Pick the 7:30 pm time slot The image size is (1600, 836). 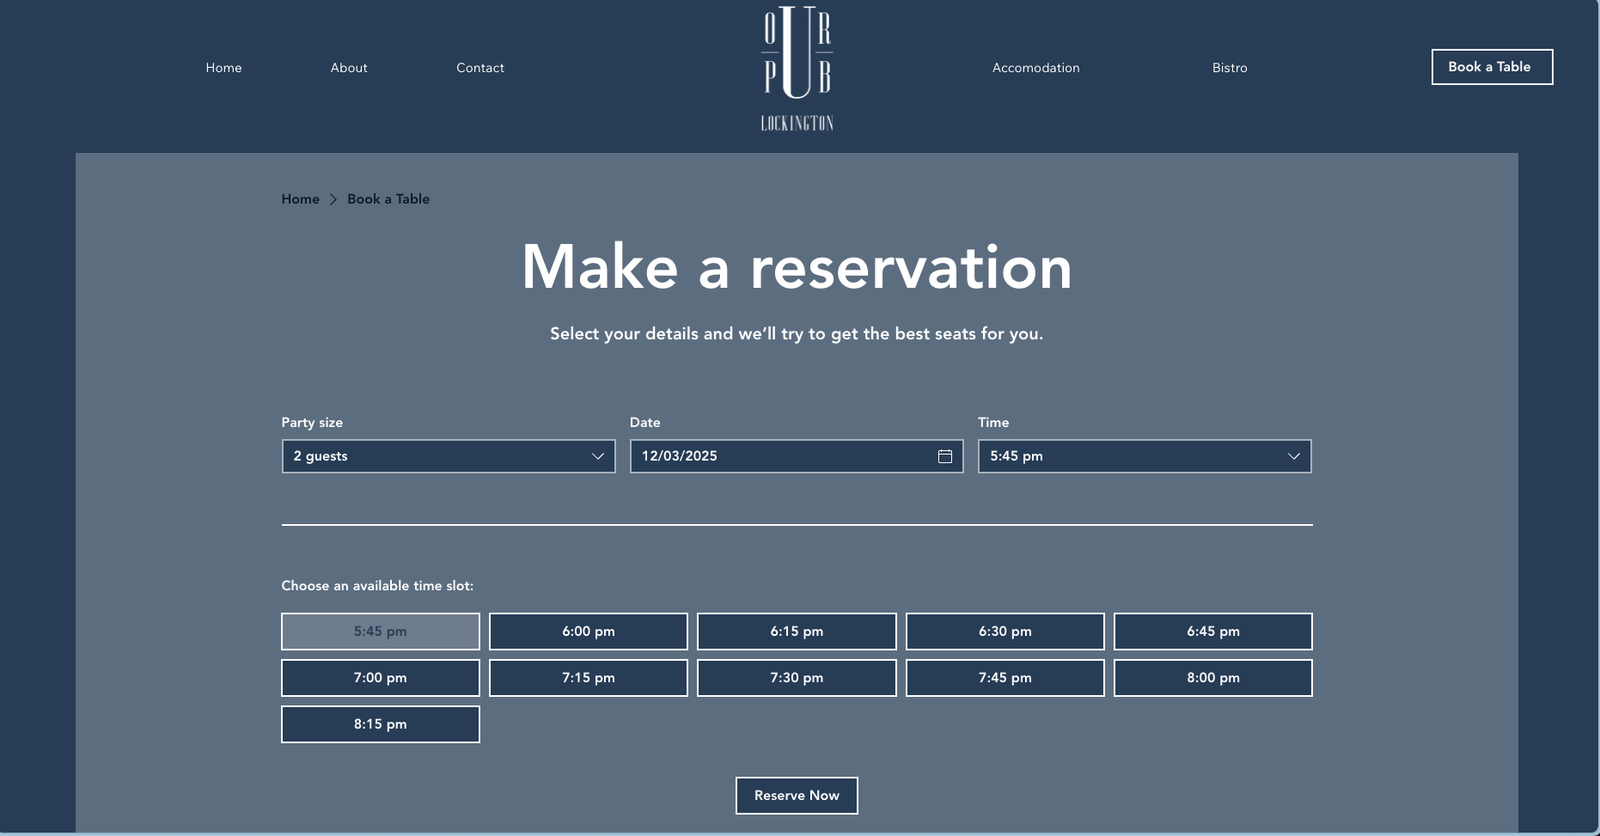[x=796, y=678]
